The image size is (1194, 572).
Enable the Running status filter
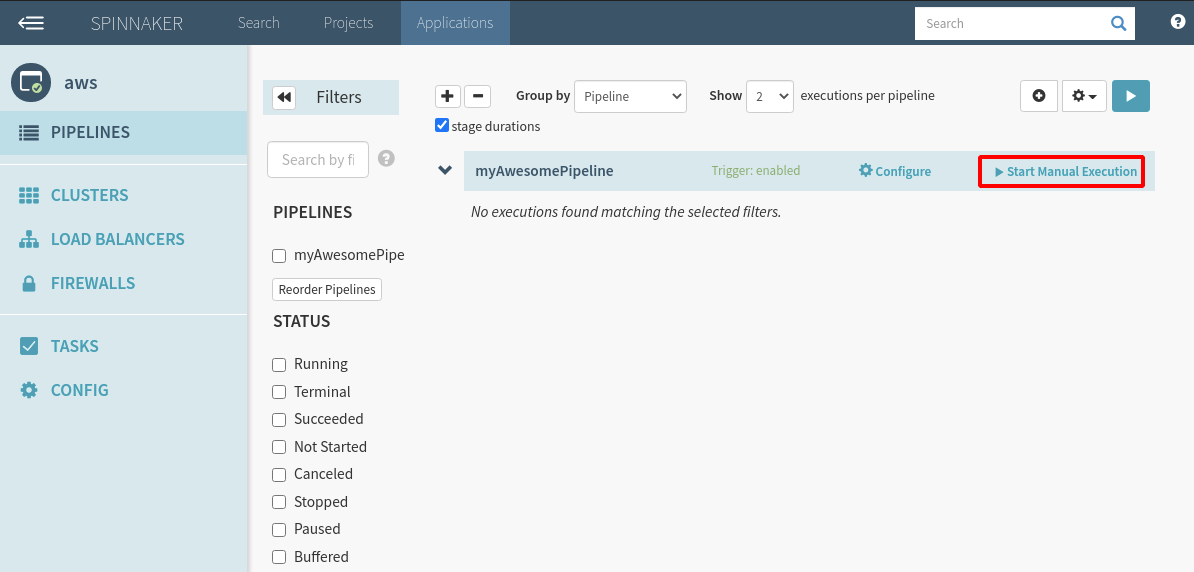click(x=280, y=365)
